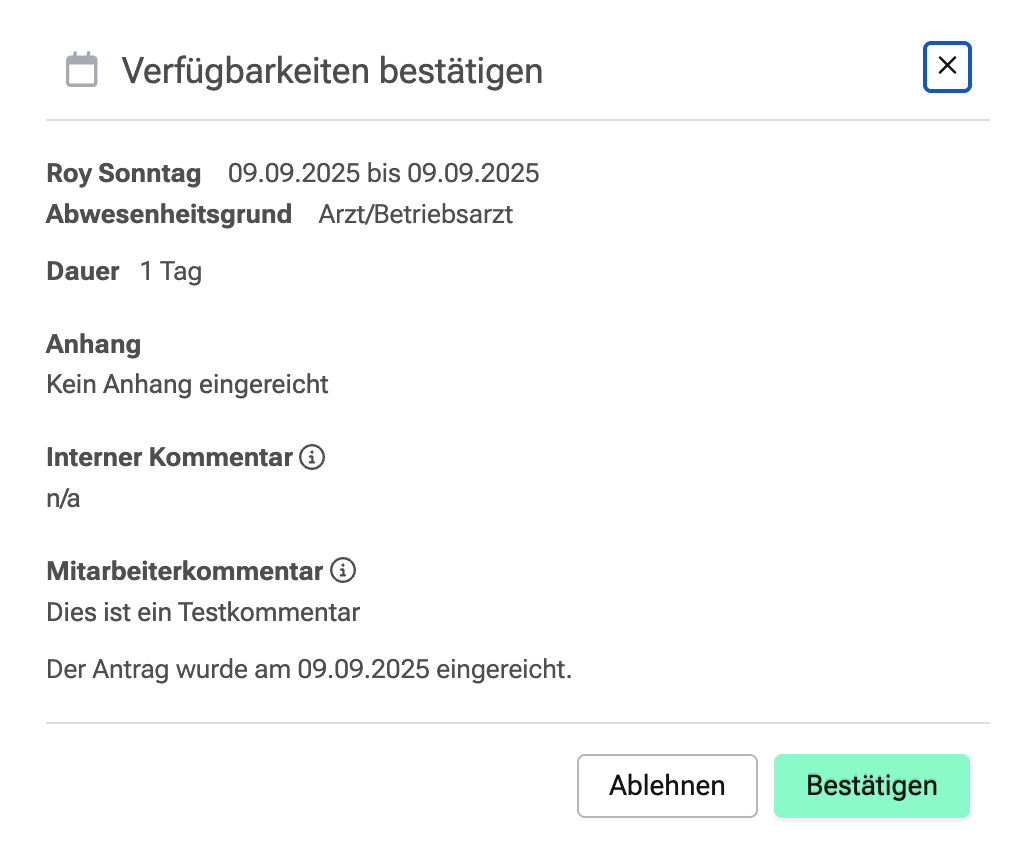
Task: Click info icon next to Interner Kommentar
Action: [313, 458]
